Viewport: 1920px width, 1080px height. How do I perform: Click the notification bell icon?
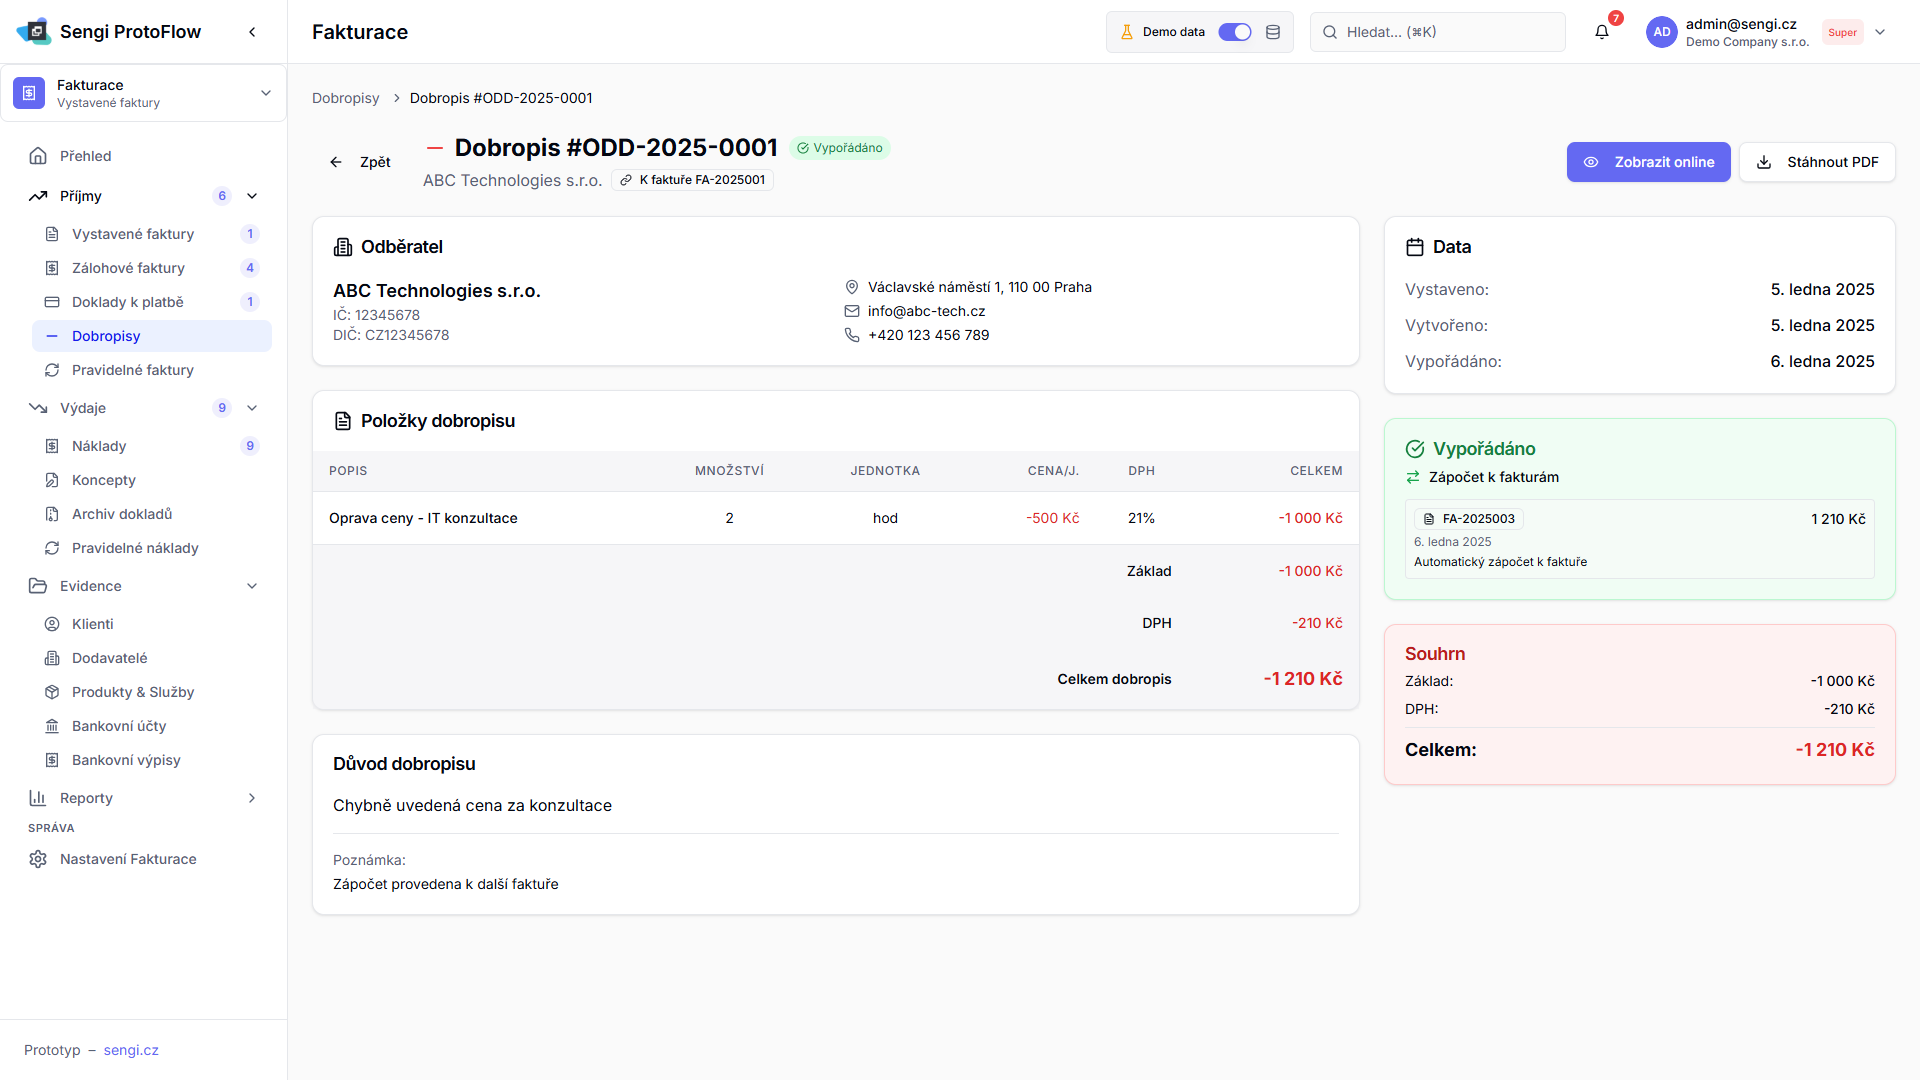pyautogui.click(x=1601, y=32)
